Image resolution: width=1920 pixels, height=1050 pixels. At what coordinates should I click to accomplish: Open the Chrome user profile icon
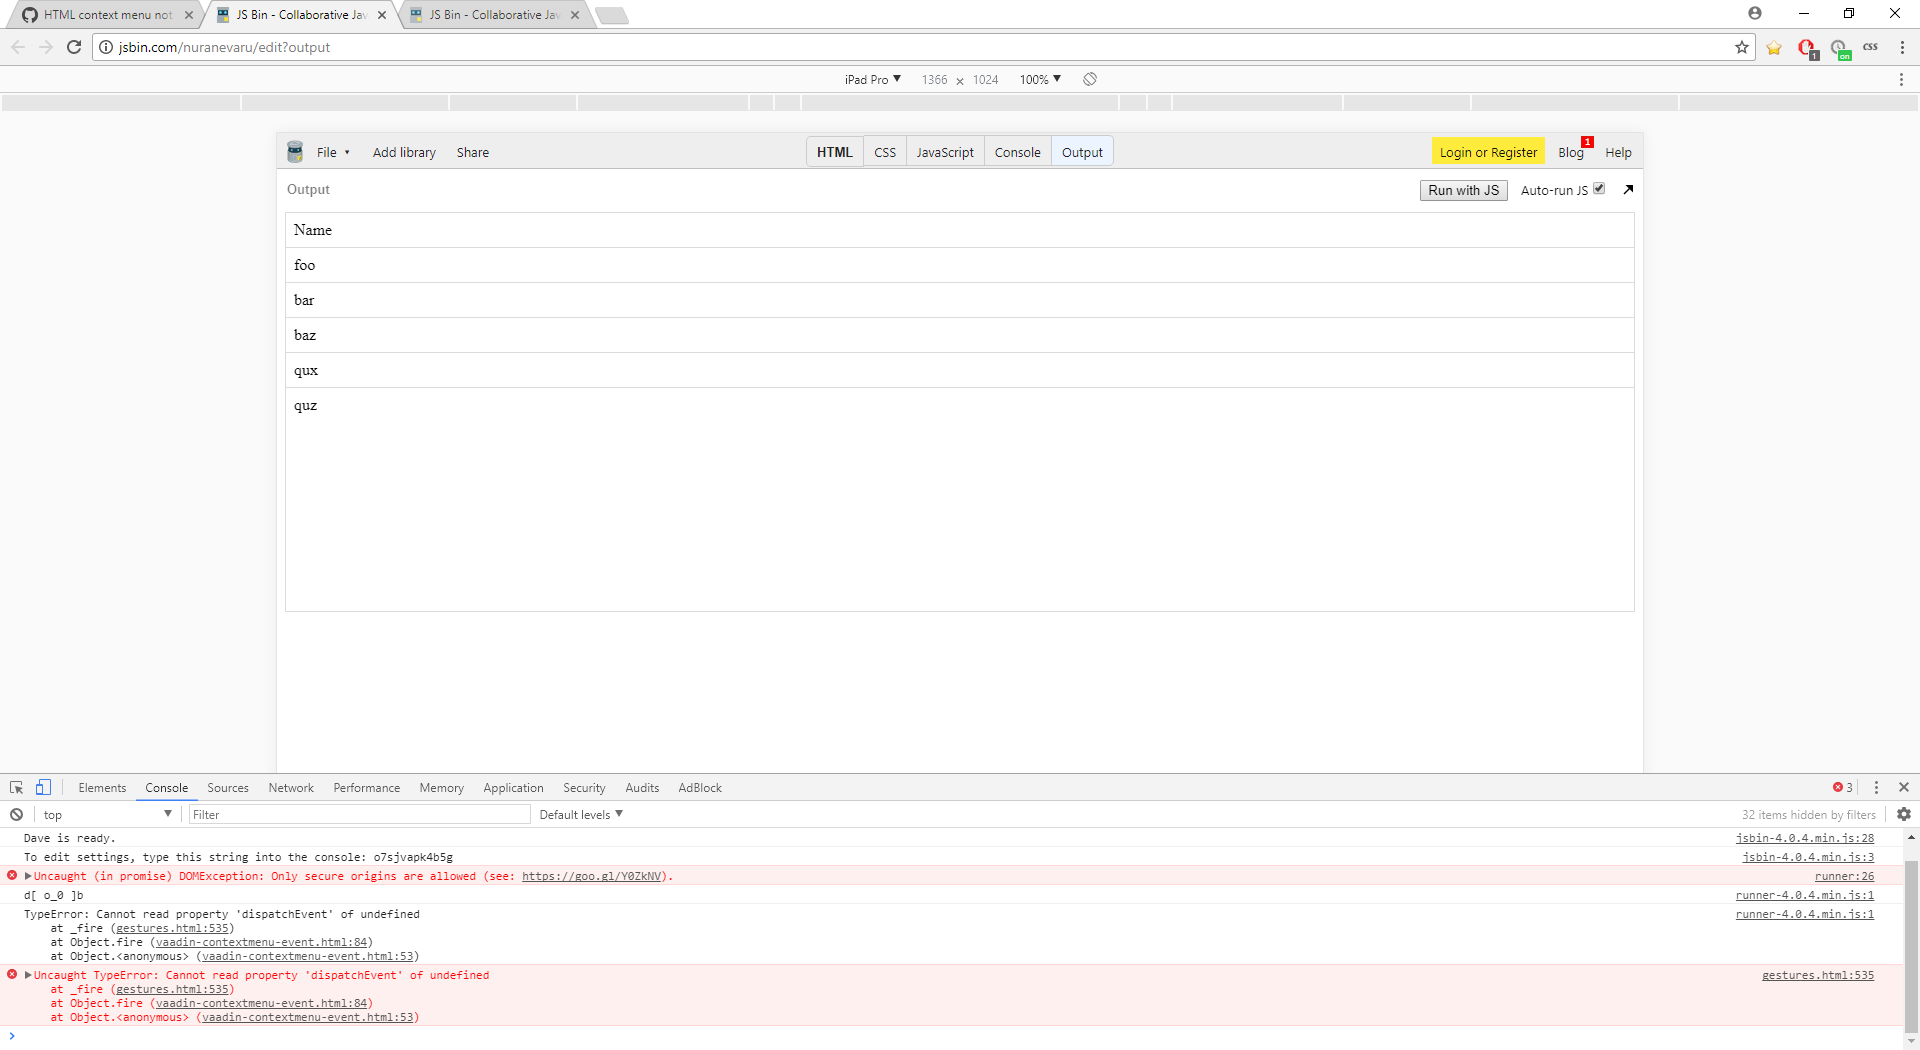[x=1755, y=13]
